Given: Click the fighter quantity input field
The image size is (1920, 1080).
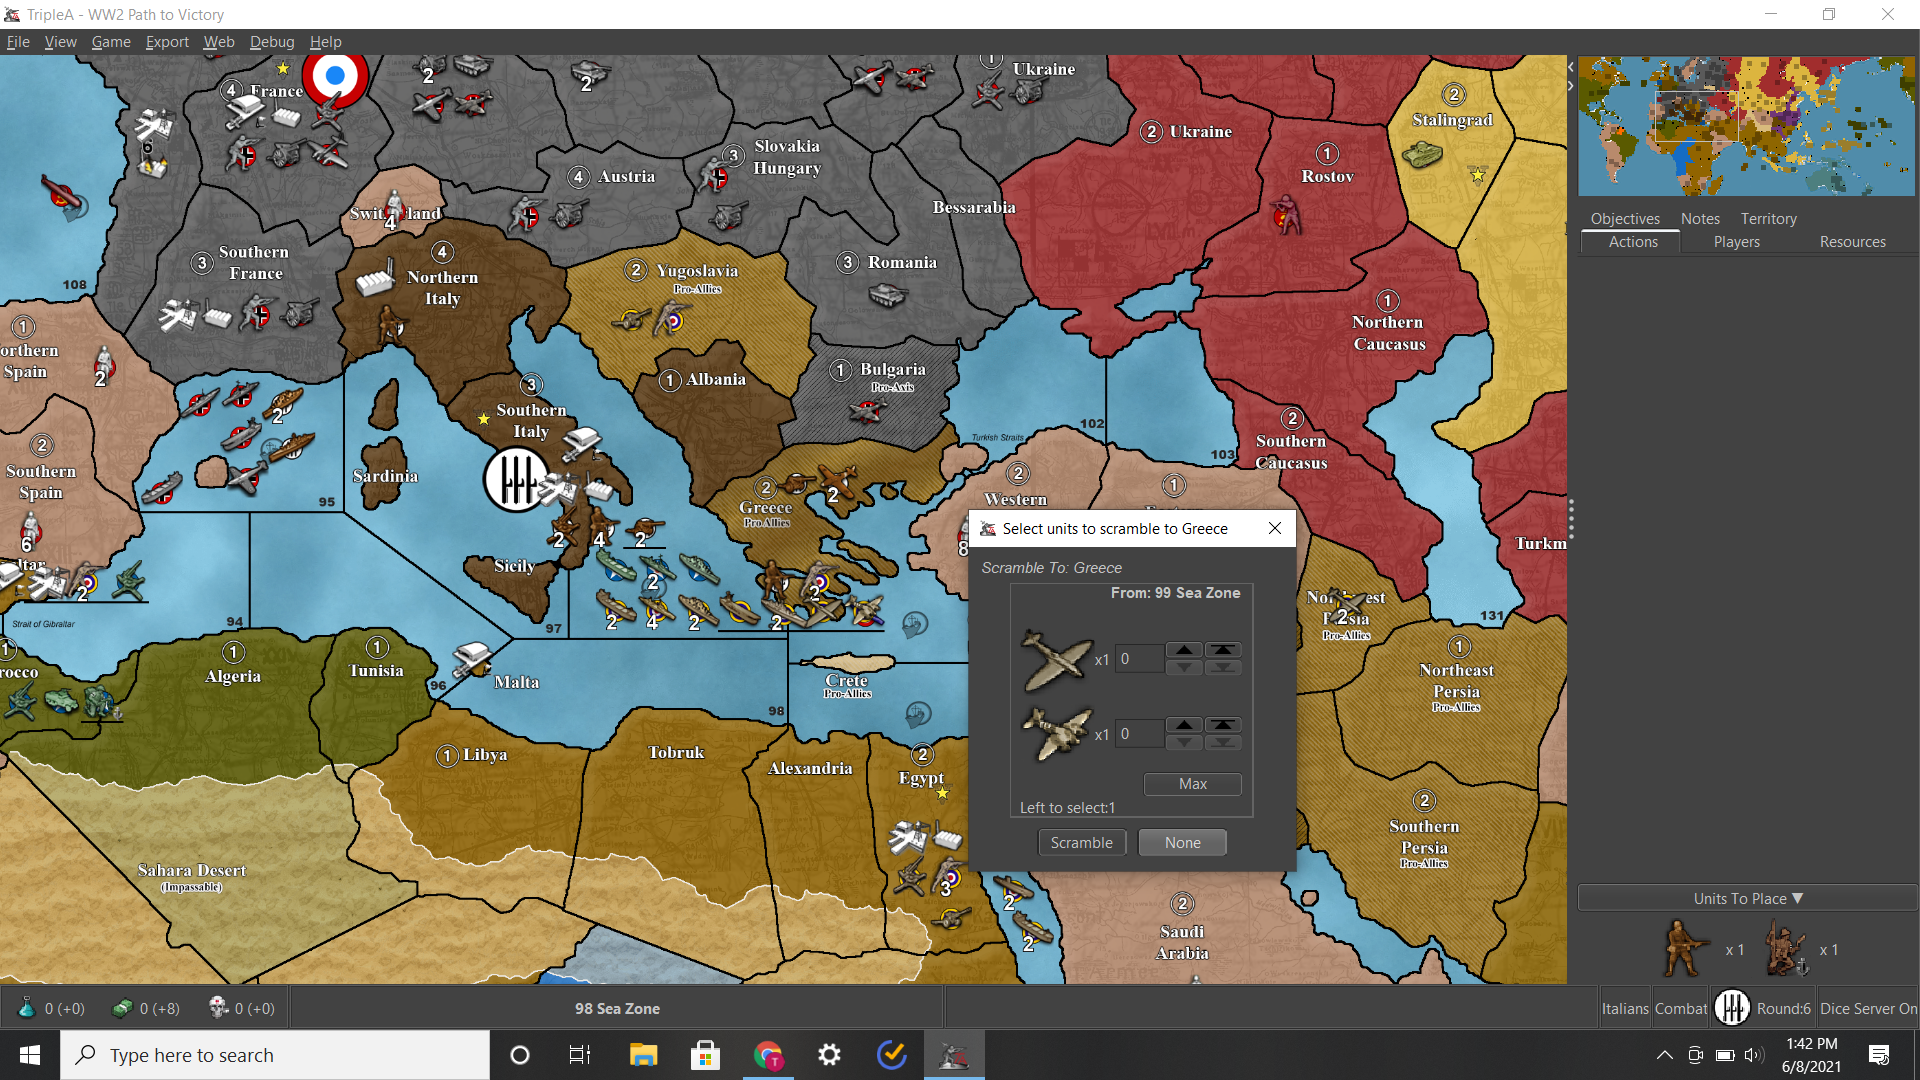Looking at the screenshot, I should point(1139,659).
